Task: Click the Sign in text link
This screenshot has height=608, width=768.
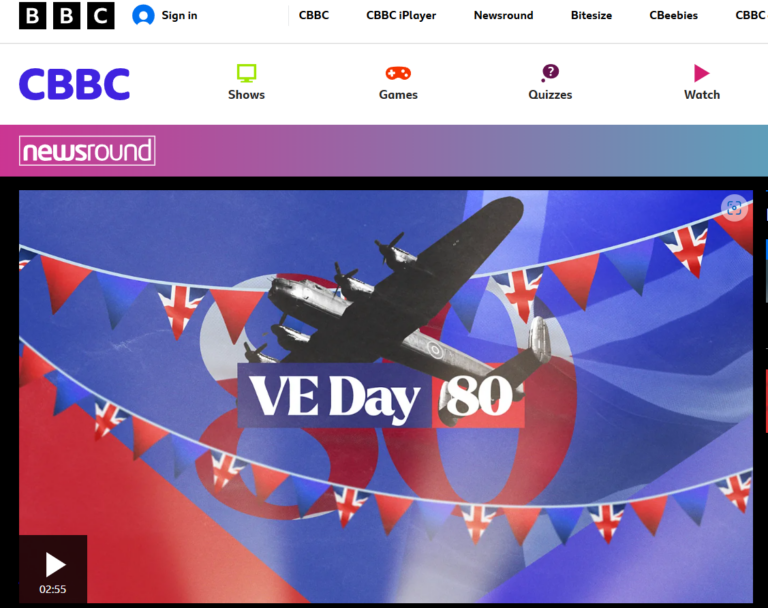Action: point(179,16)
